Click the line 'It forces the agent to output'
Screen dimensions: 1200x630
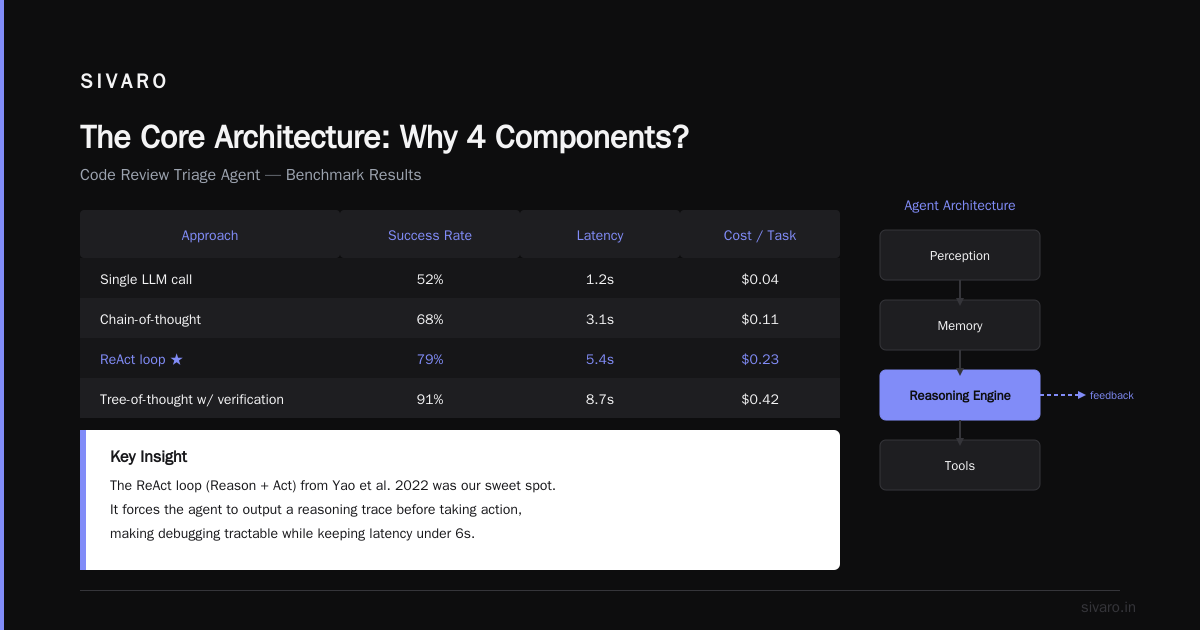316,509
